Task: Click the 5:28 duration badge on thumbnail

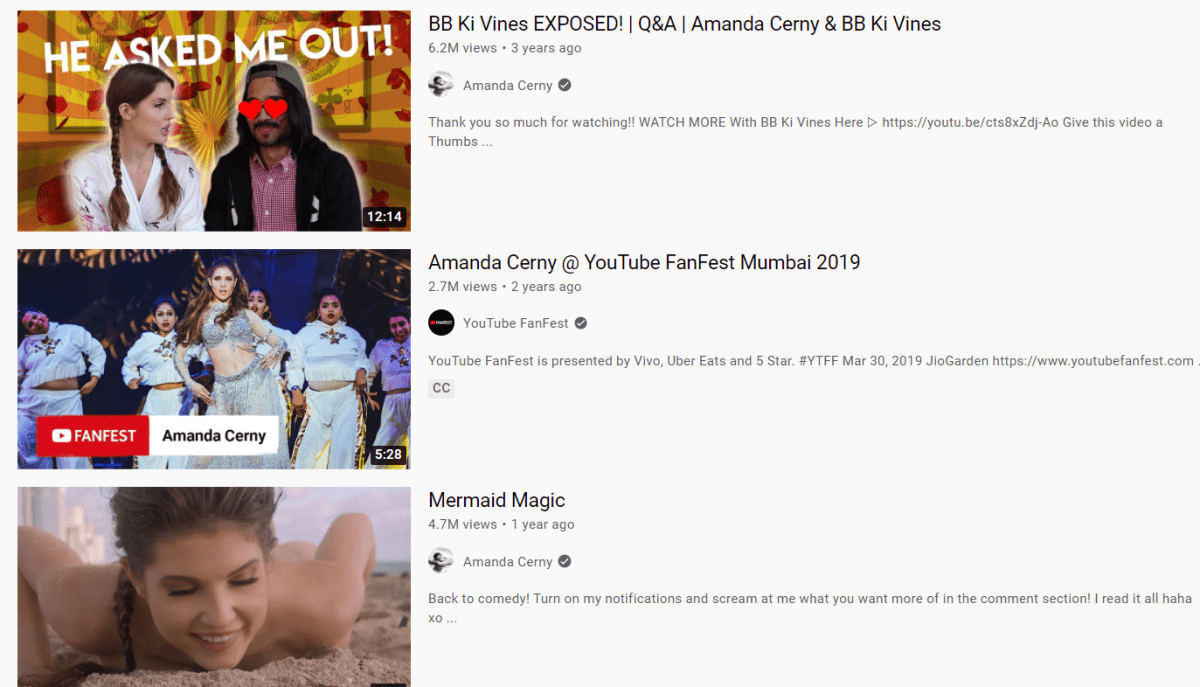Action: tap(388, 454)
